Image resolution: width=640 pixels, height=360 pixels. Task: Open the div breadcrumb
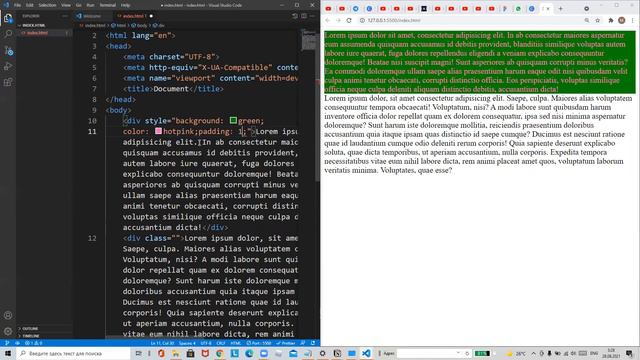pyautogui.click(x=159, y=25)
